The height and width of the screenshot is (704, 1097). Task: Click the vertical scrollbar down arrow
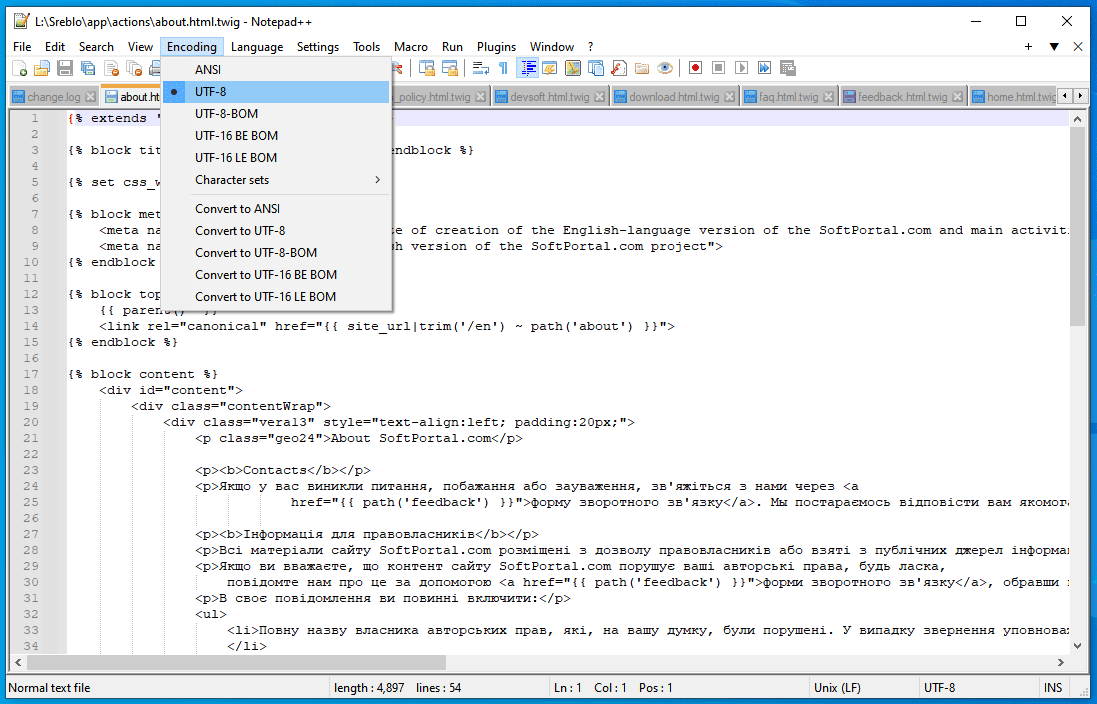[1077, 645]
